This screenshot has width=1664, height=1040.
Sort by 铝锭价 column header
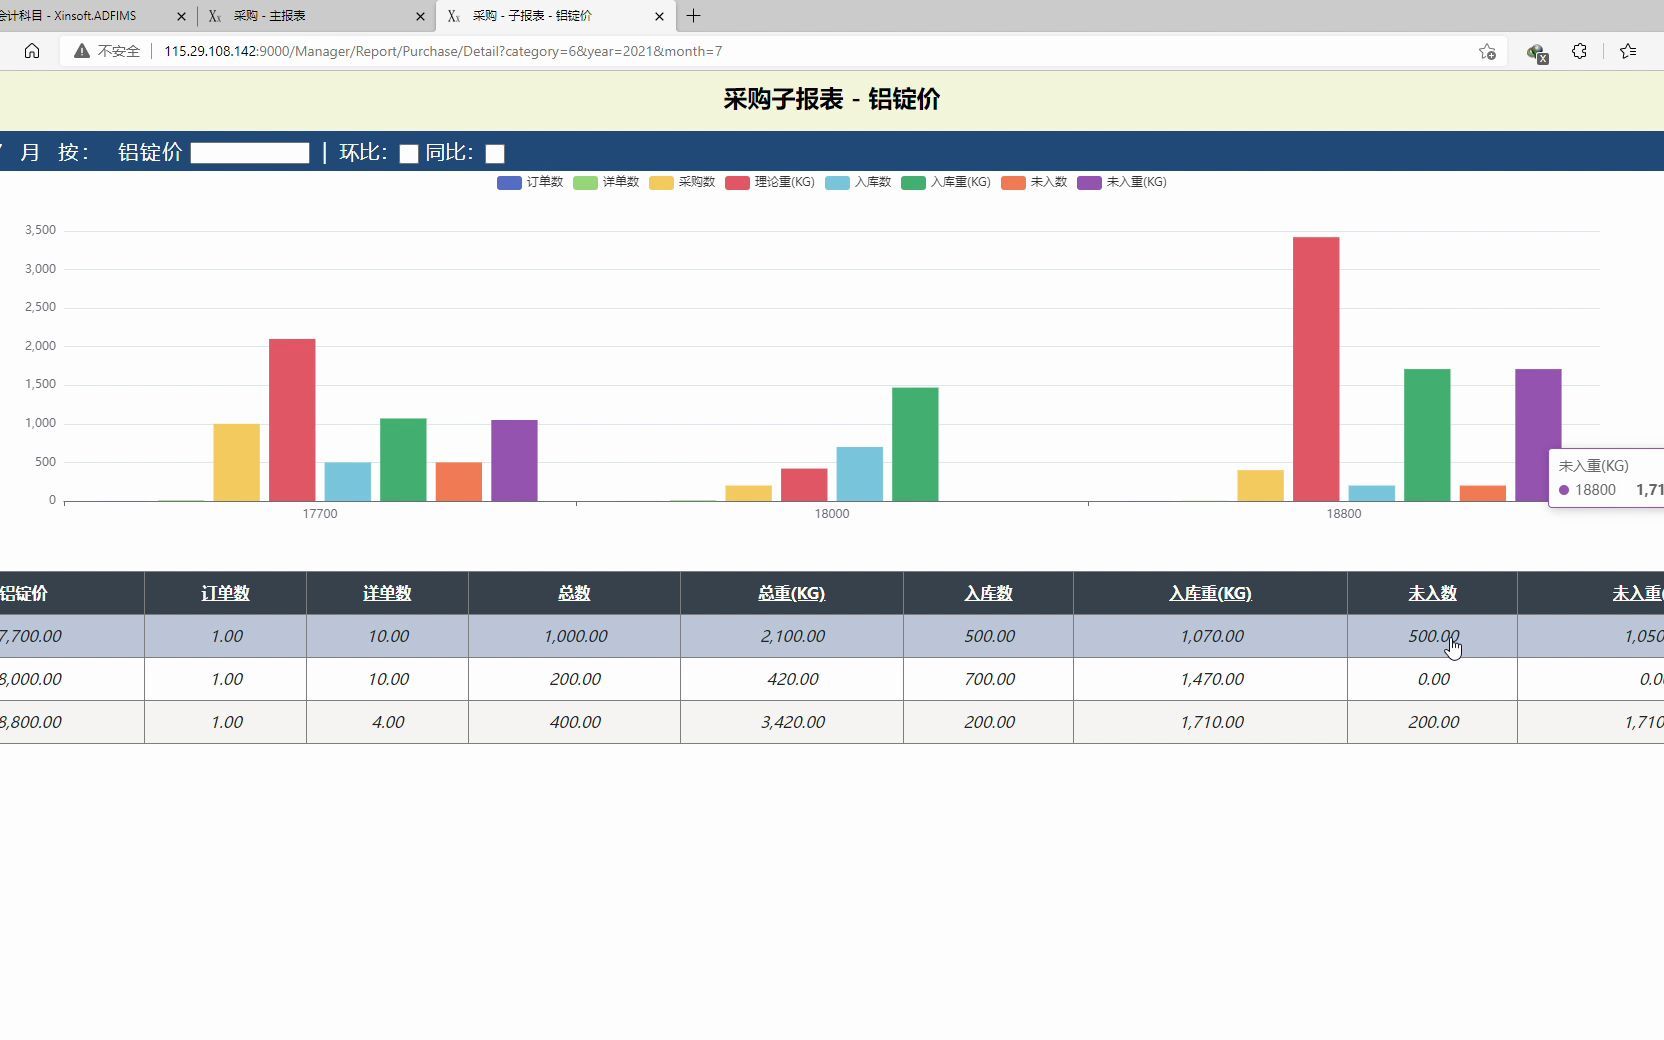[24, 593]
